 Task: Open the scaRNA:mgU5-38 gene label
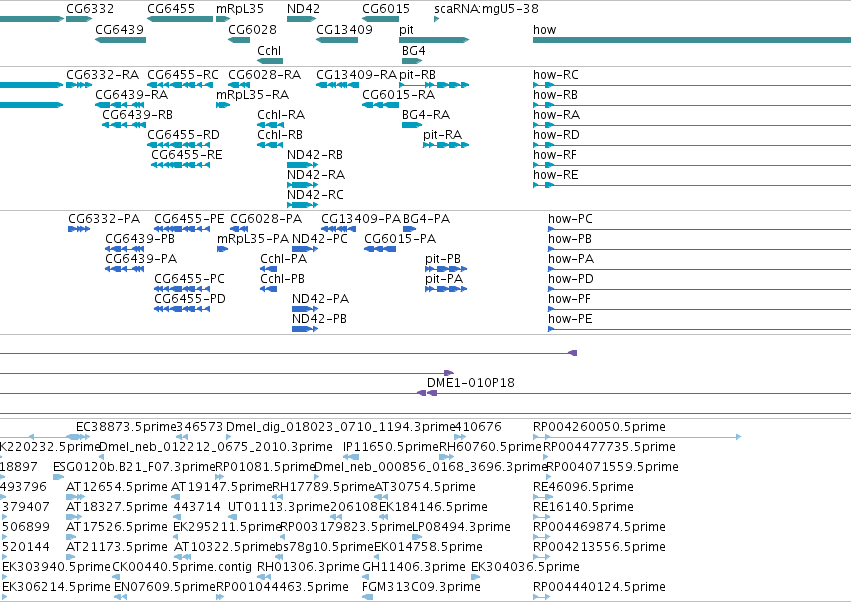pyautogui.click(x=486, y=9)
